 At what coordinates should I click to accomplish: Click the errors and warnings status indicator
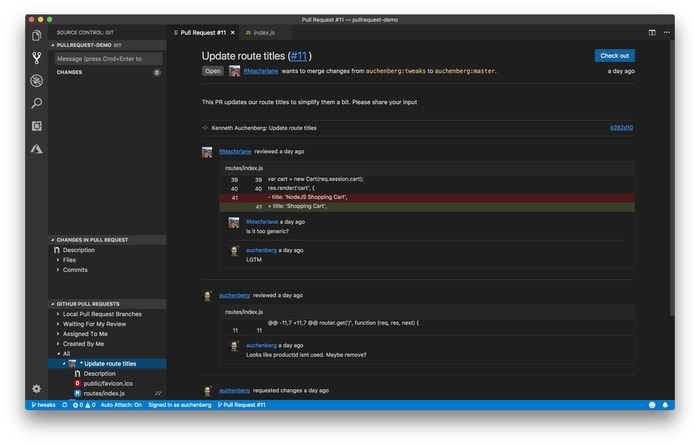coord(84,405)
